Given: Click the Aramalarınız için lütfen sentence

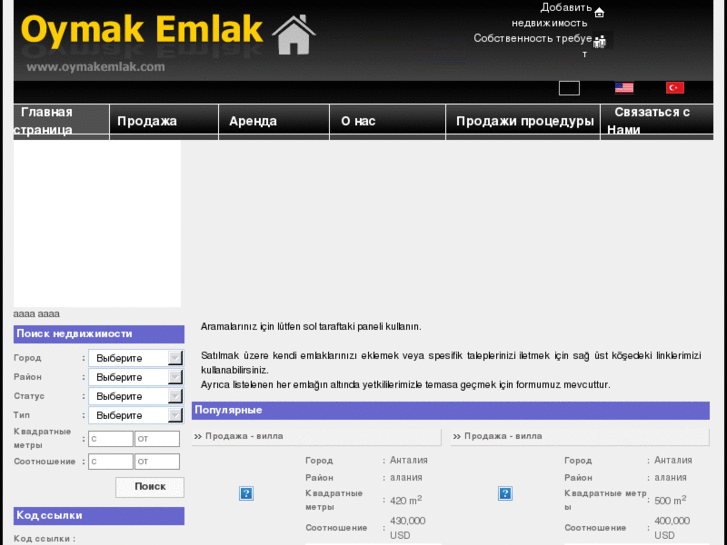Looking at the screenshot, I should coord(311,327).
